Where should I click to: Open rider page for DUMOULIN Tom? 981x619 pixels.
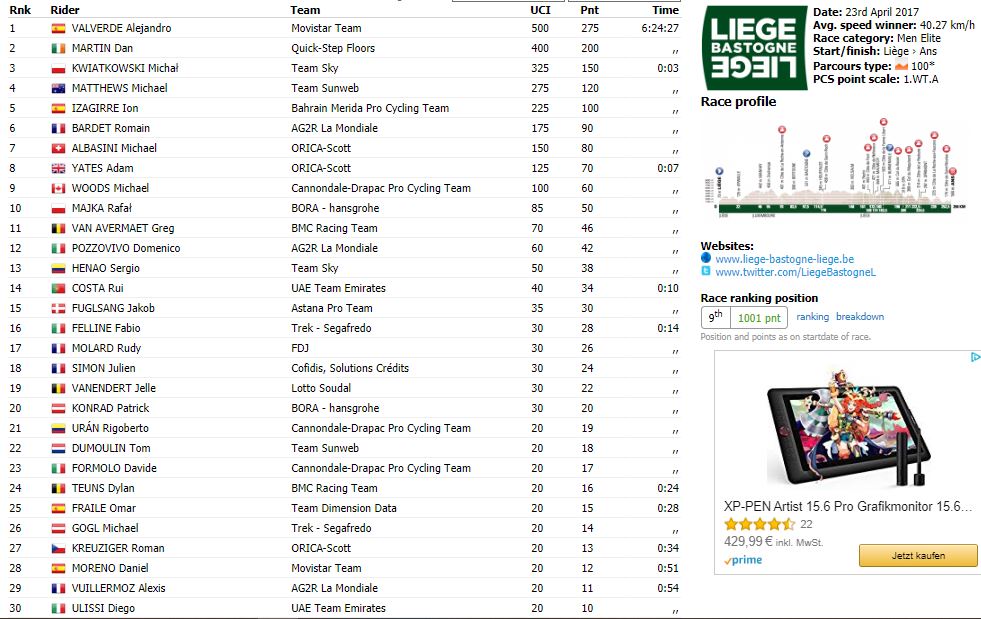coord(111,448)
